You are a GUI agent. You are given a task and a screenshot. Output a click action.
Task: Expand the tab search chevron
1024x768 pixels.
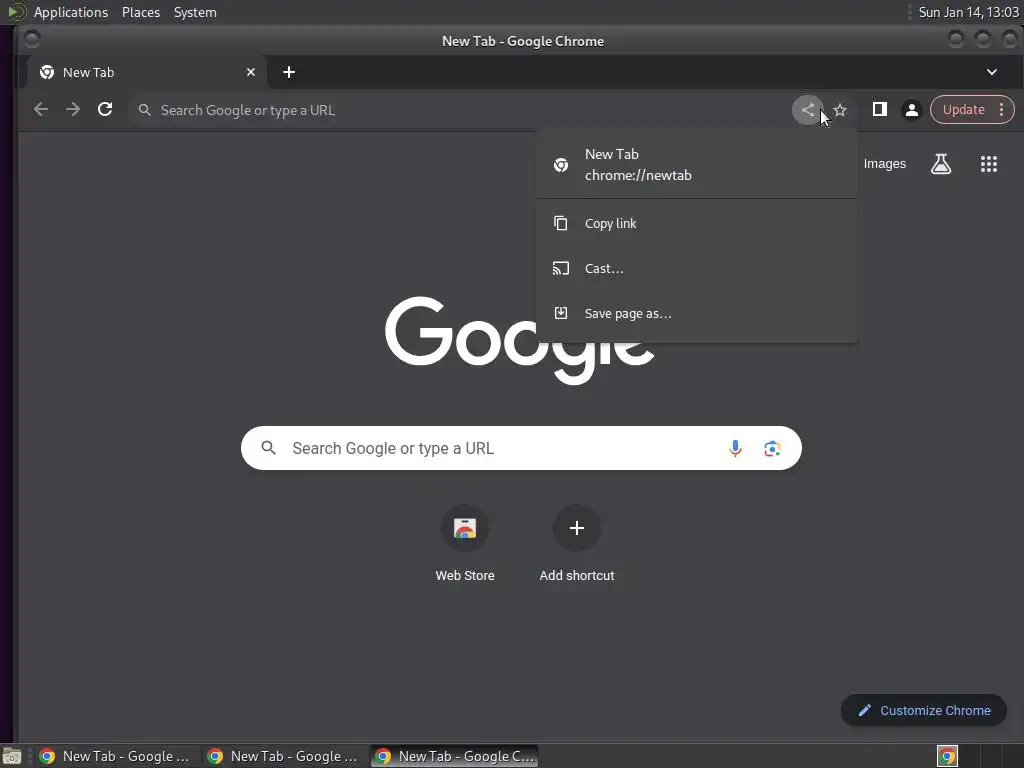(991, 72)
